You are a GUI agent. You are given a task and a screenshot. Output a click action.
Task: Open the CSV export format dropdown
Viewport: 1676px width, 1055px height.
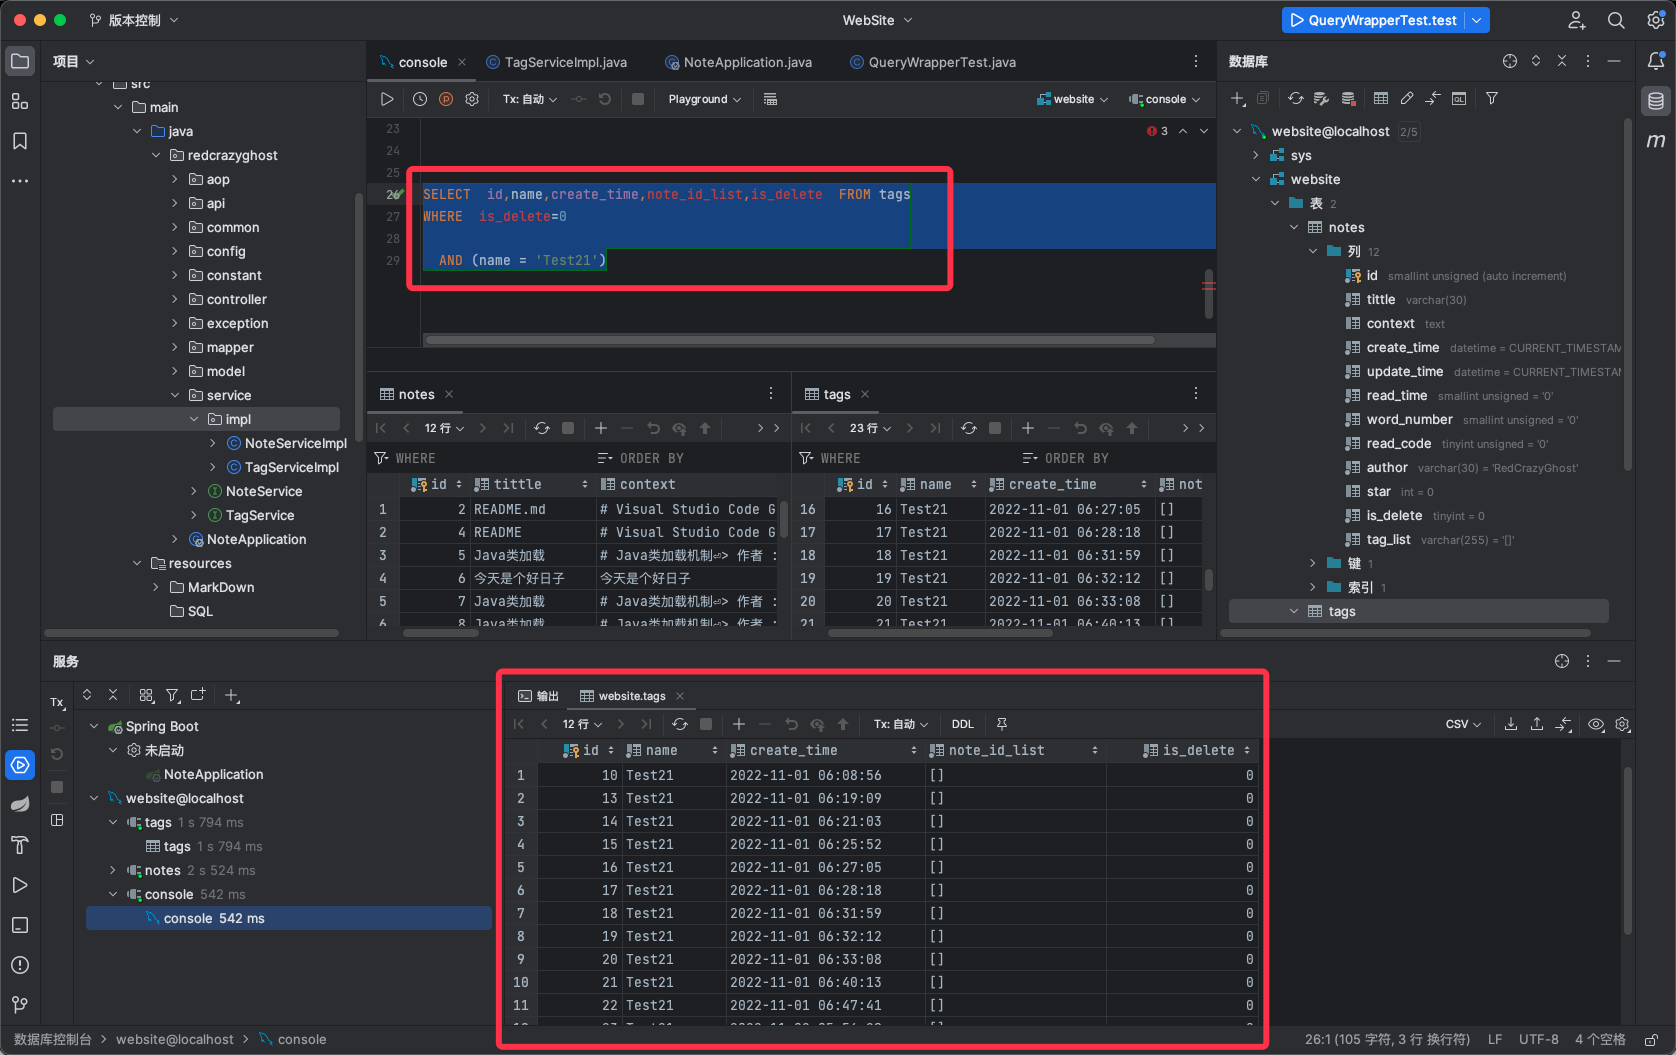click(x=1463, y=724)
